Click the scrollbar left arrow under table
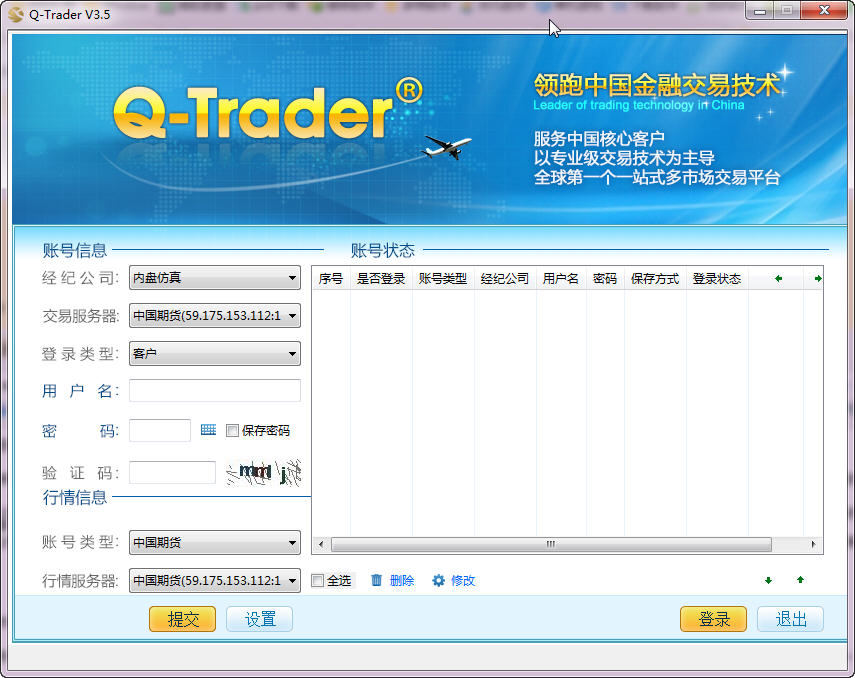Screen dimensions: 855x678 321,544
